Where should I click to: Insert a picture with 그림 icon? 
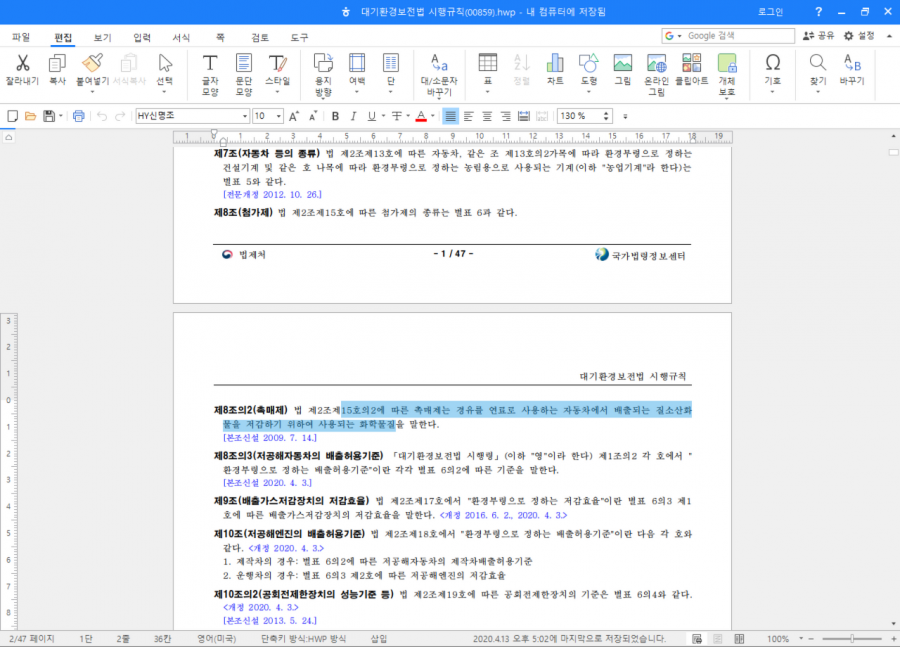(623, 63)
